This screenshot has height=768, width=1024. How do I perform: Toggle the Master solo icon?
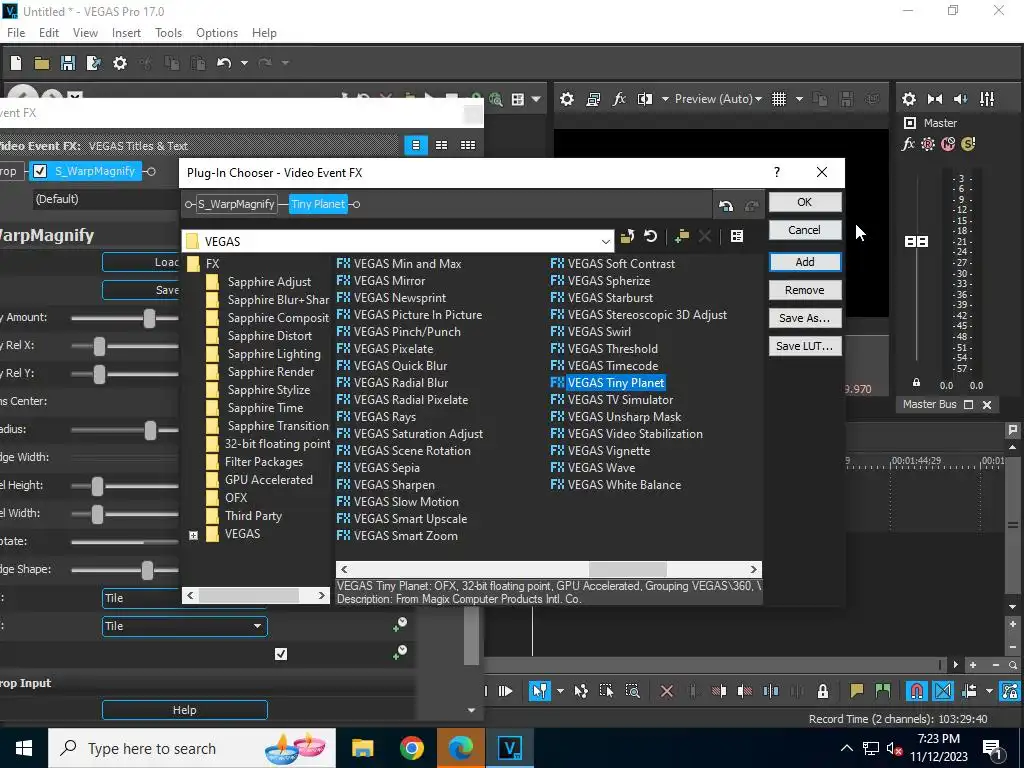968,144
